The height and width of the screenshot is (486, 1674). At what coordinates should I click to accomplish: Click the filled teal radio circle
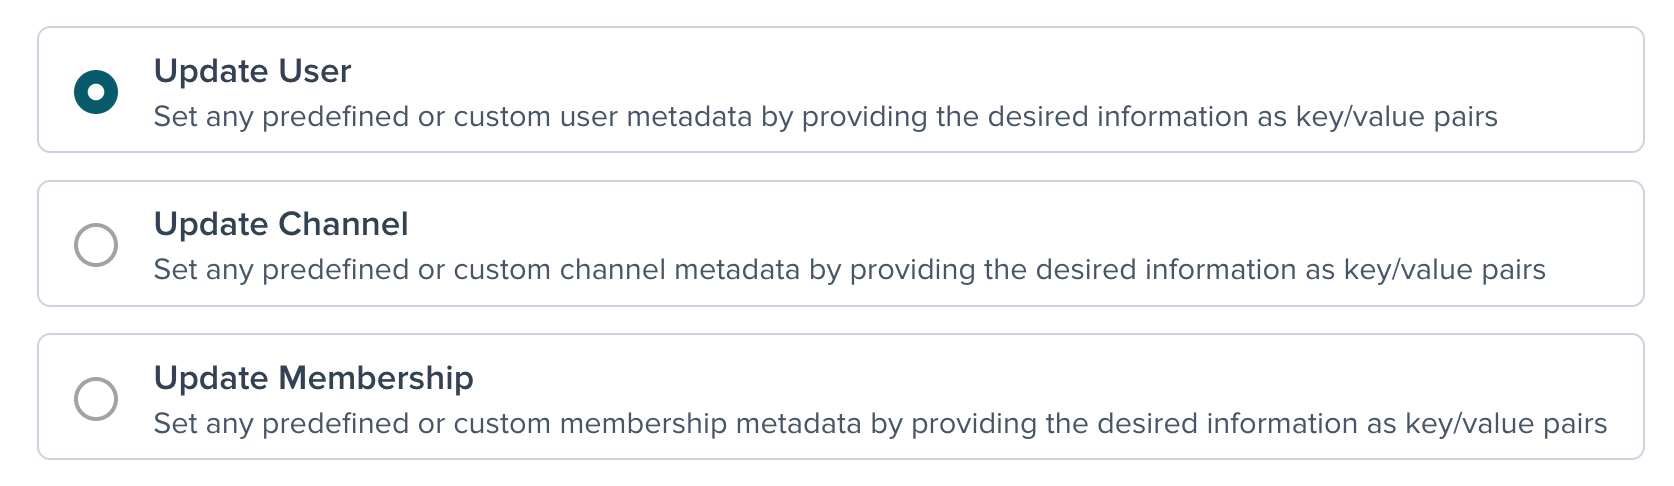coord(96,92)
